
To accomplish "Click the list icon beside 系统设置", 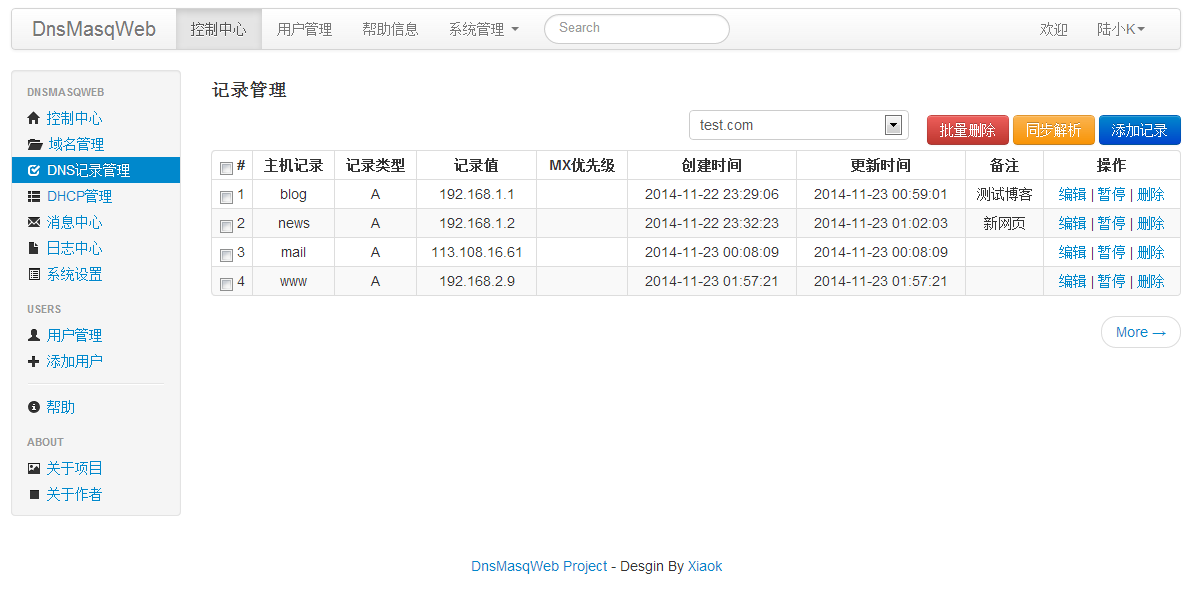I will (34, 274).
